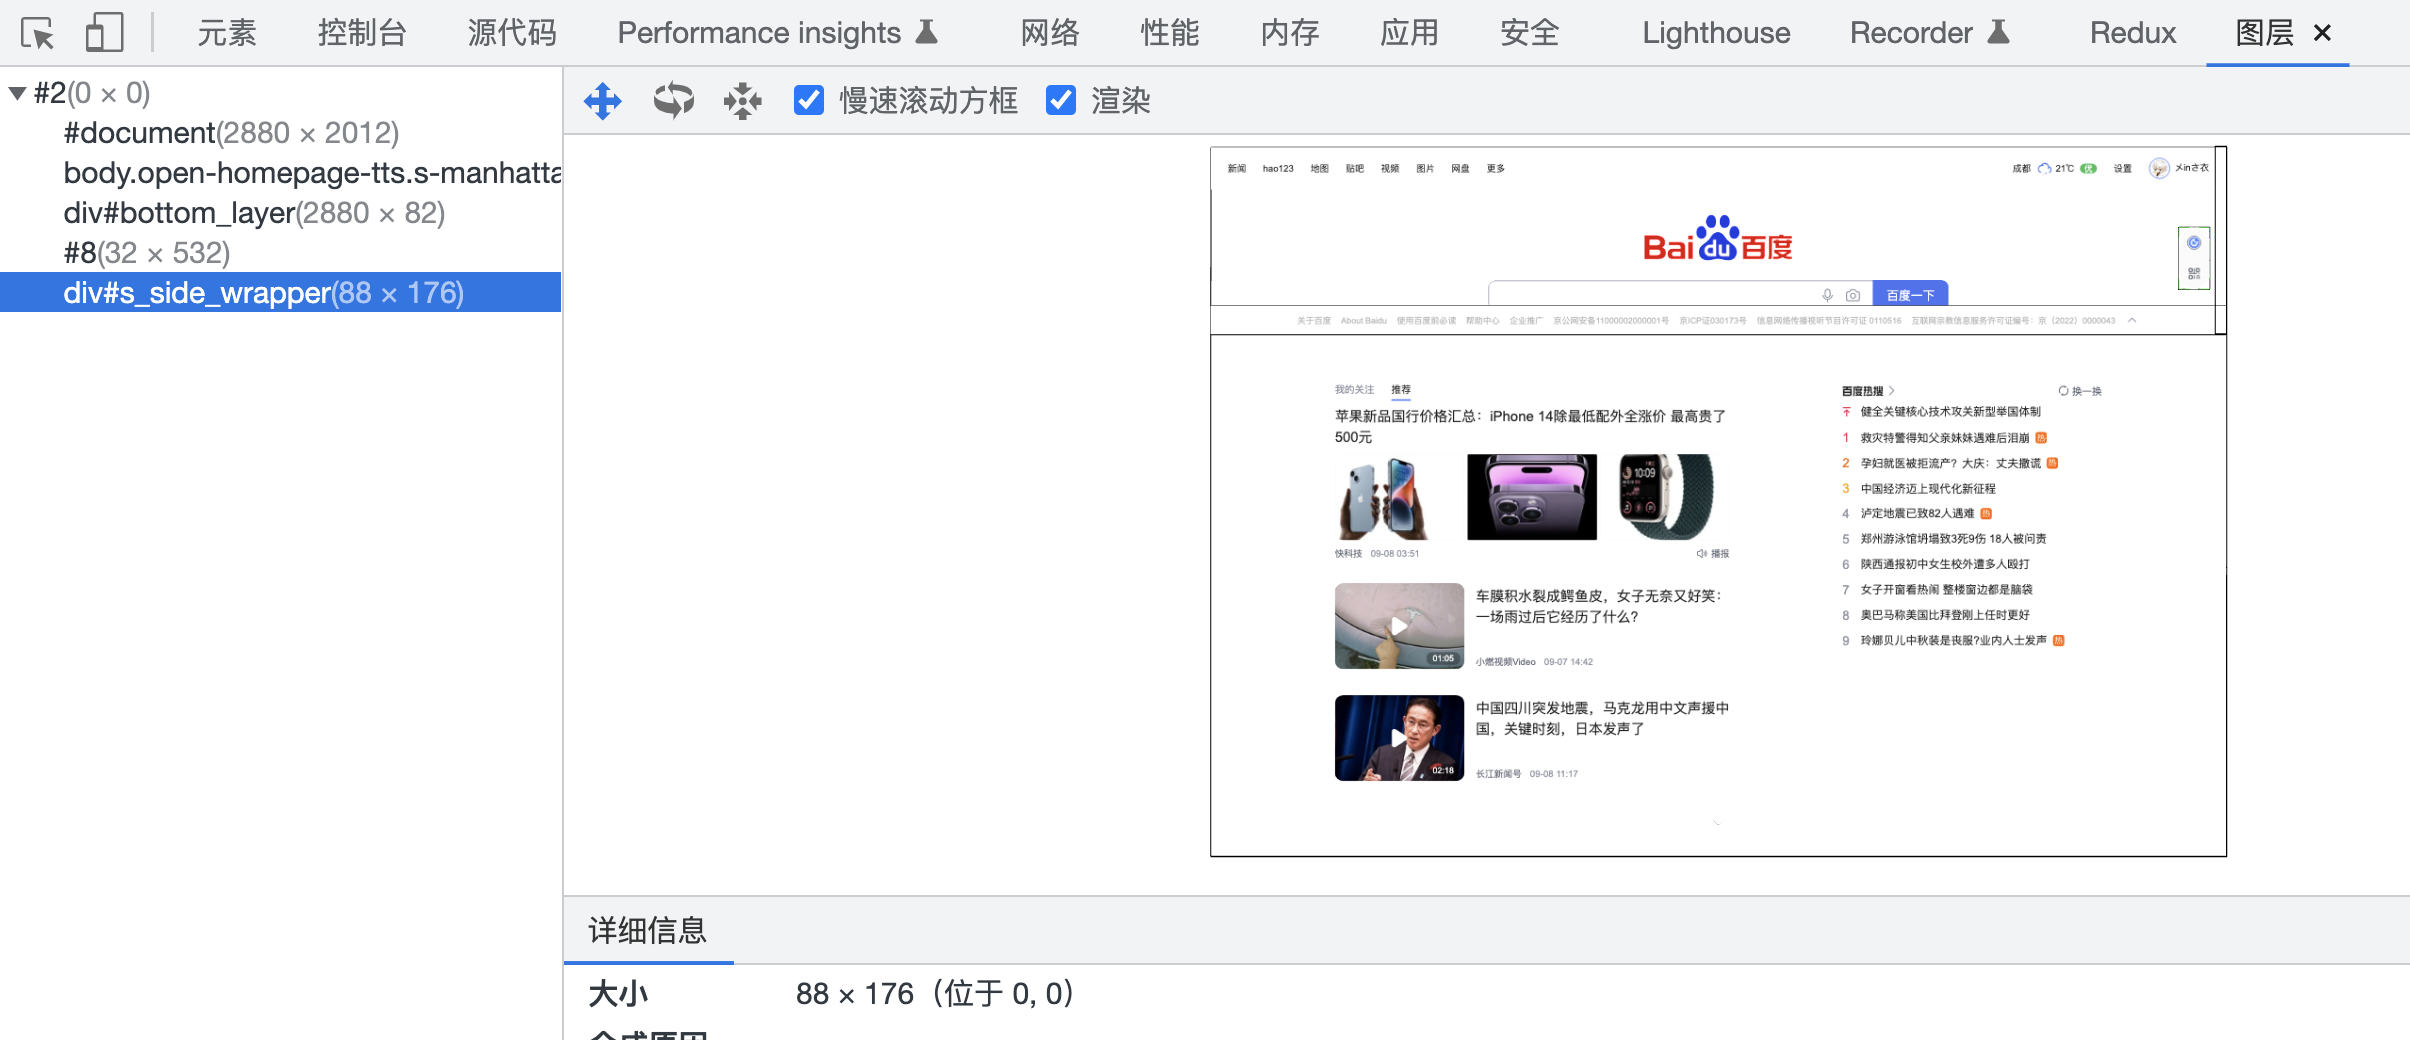Close the 图层 panel
The width and height of the screenshot is (2410, 1040).
(x=2321, y=33)
